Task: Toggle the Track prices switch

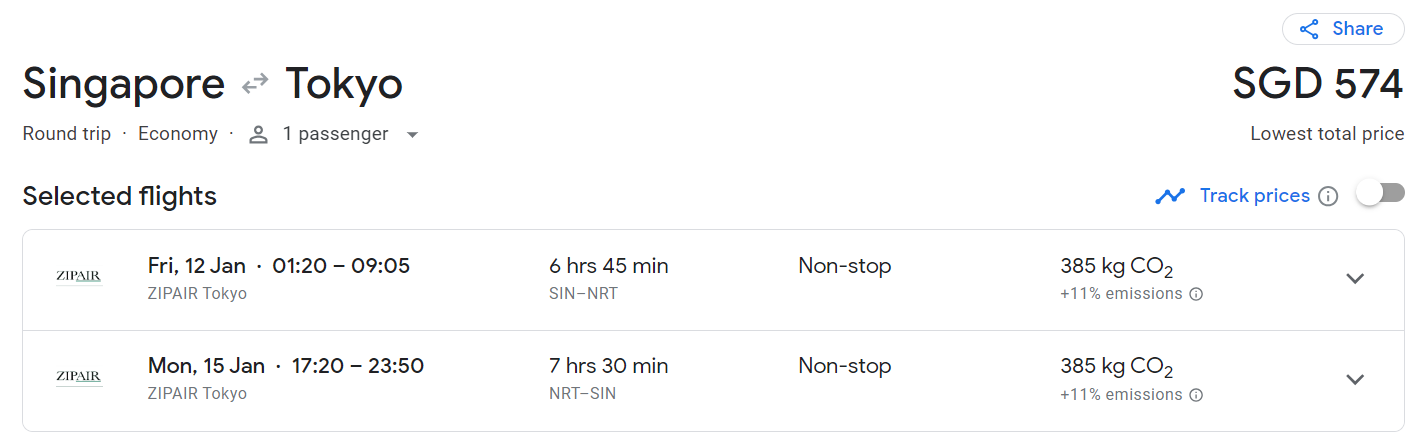Action: click(x=1380, y=194)
